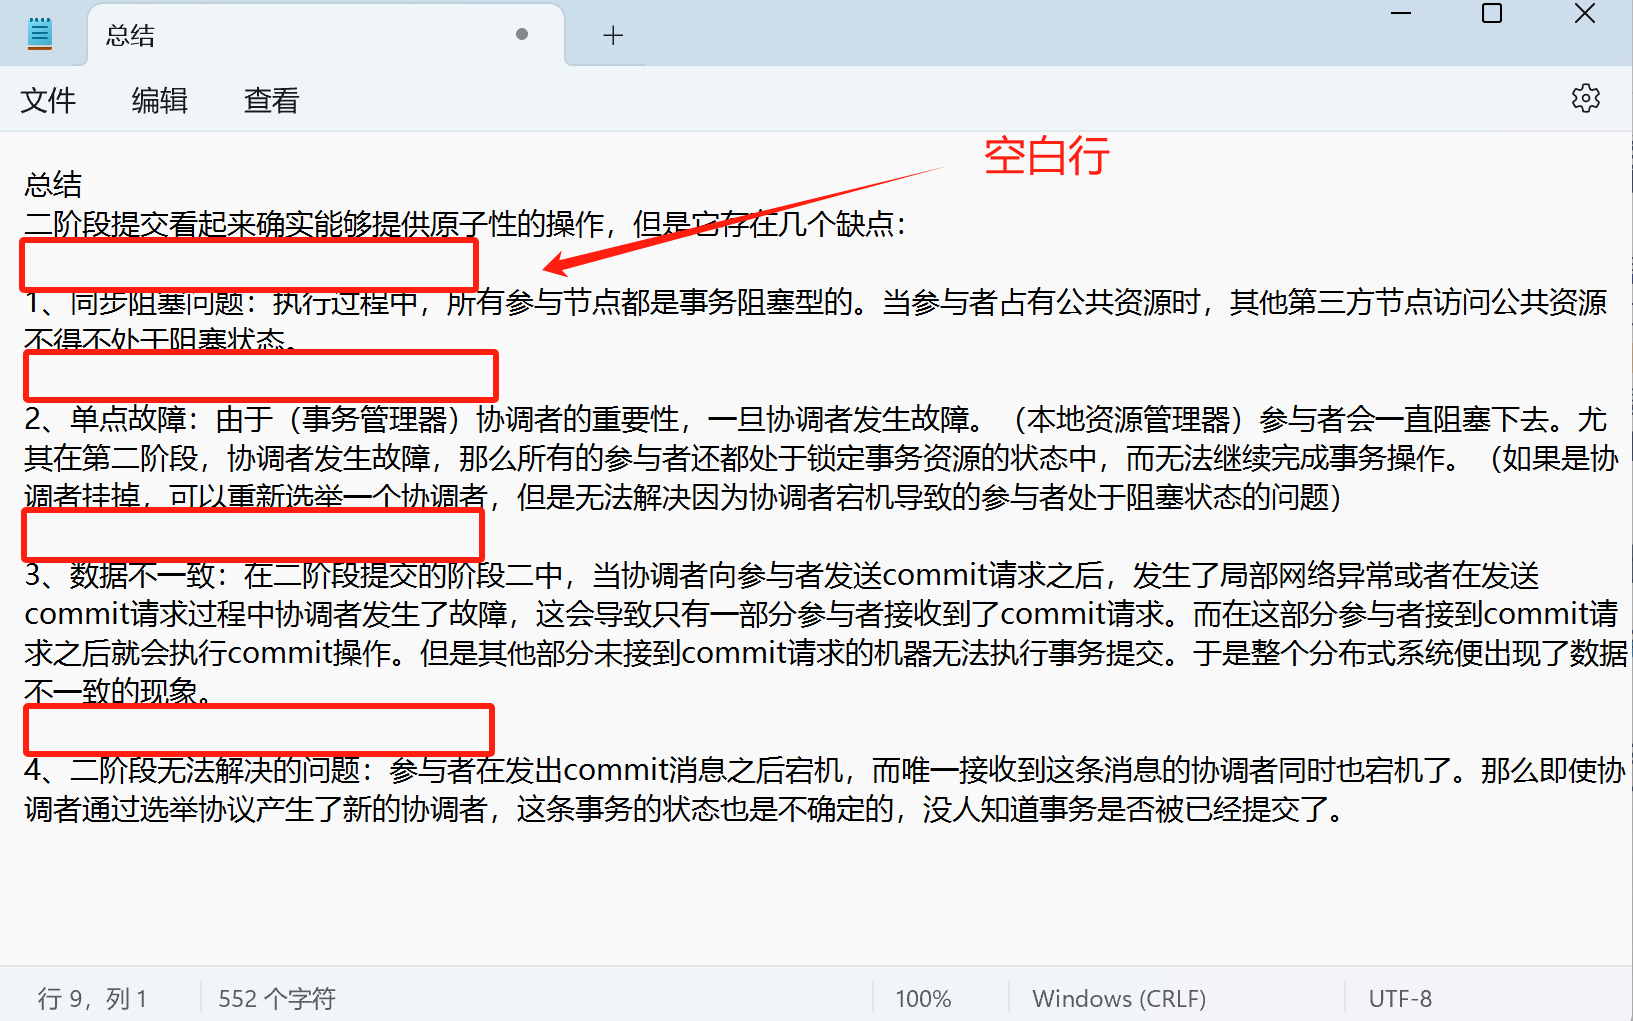
Task: Open the 查看 menu
Action: [x=269, y=100]
